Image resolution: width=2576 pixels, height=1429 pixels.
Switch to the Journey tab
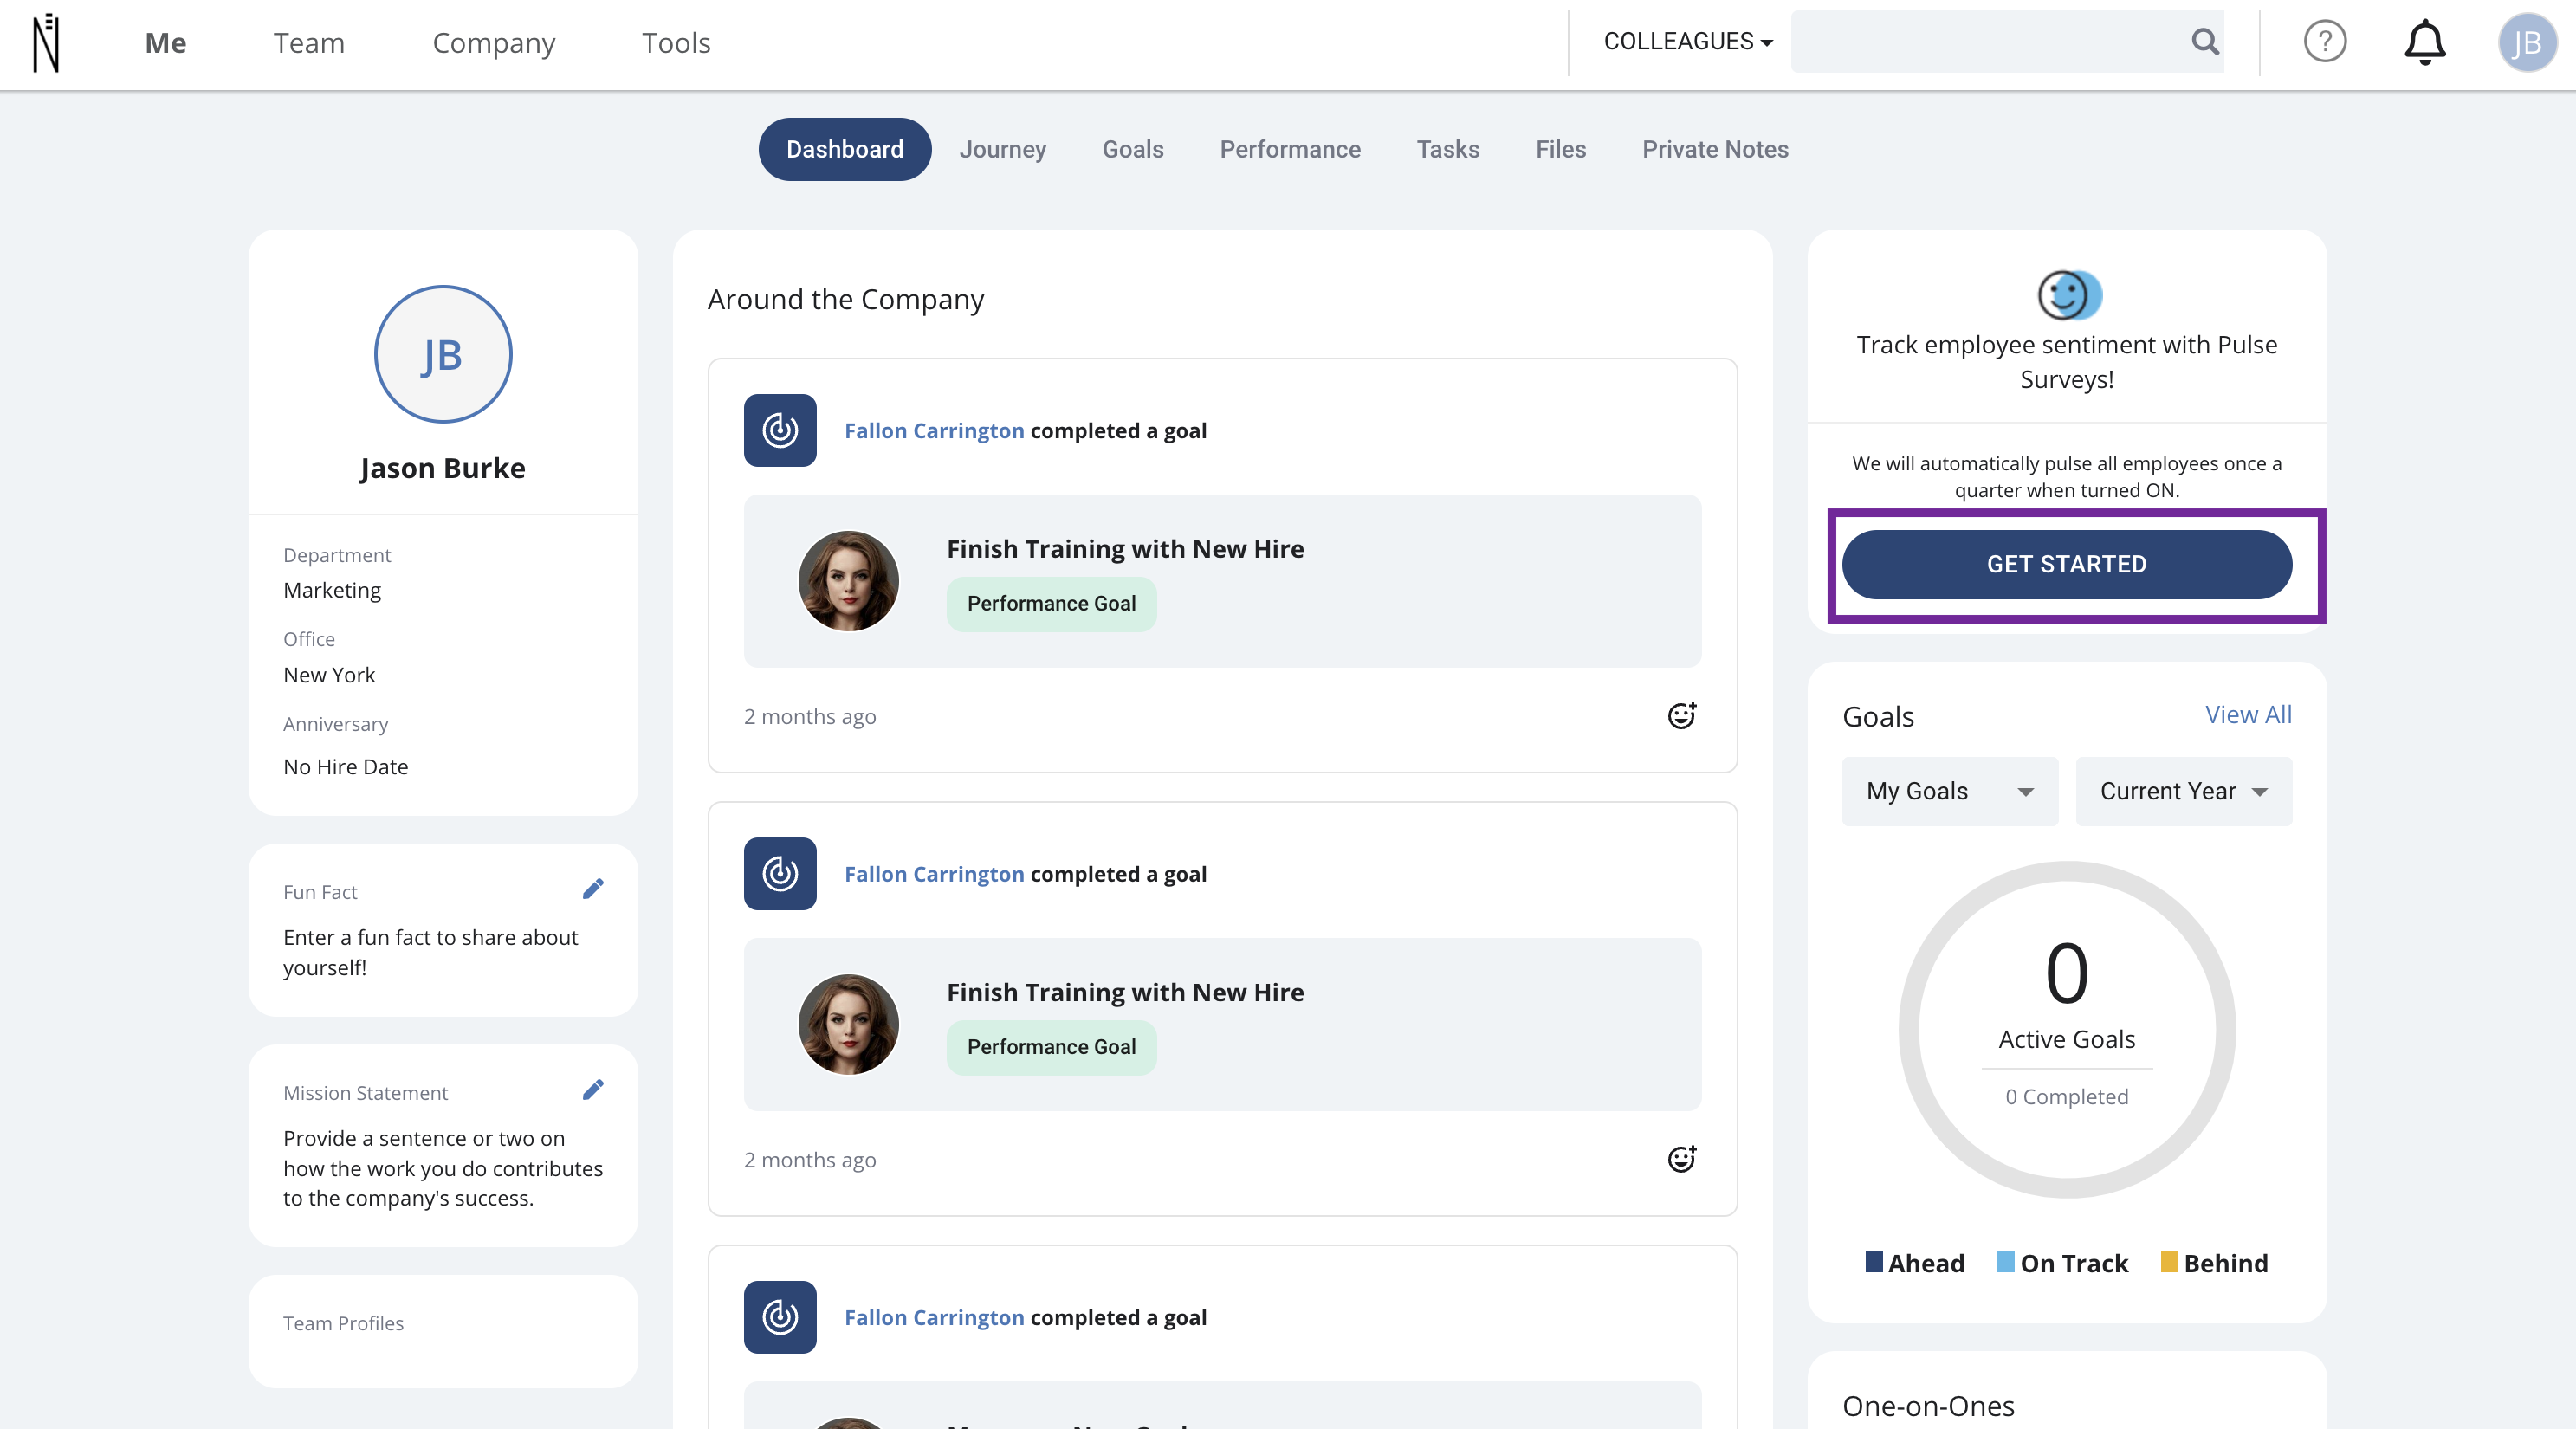coord(1003,149)
